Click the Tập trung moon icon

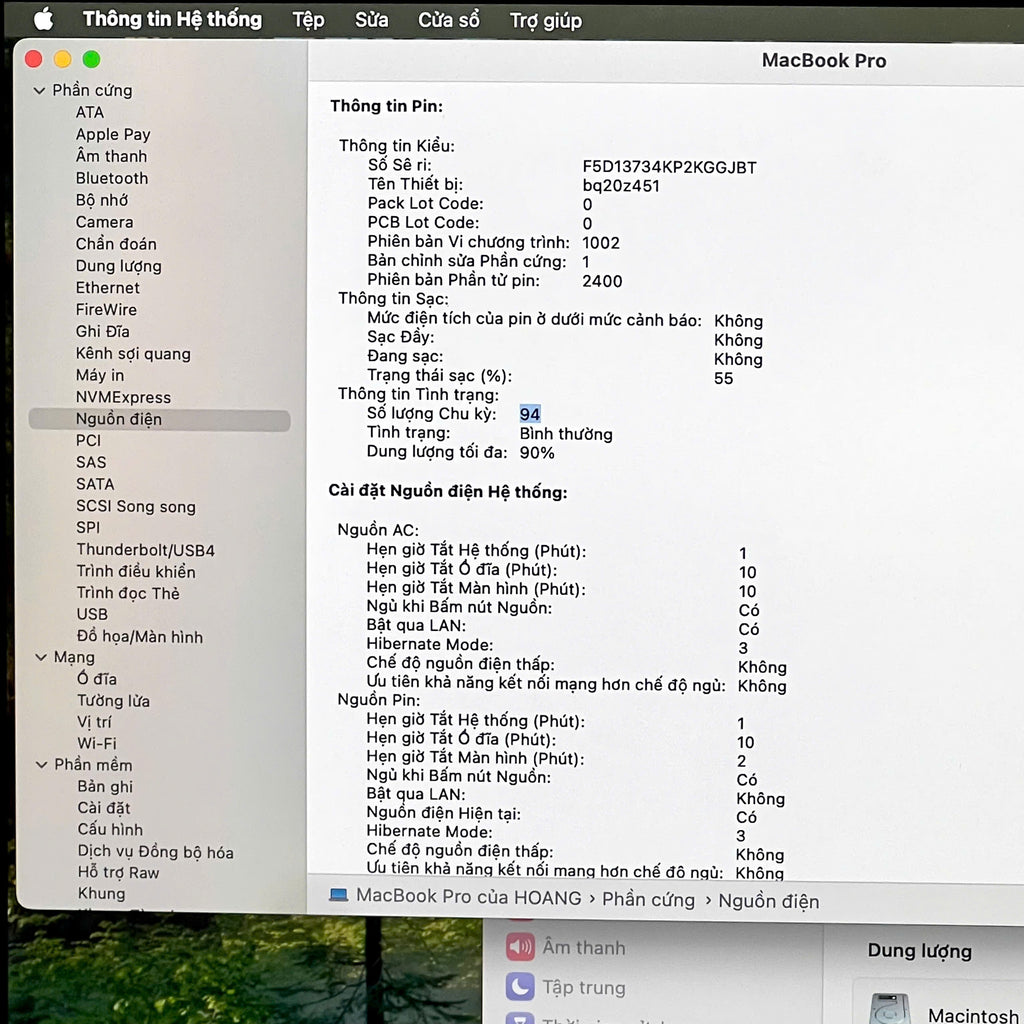pos(520,986)
